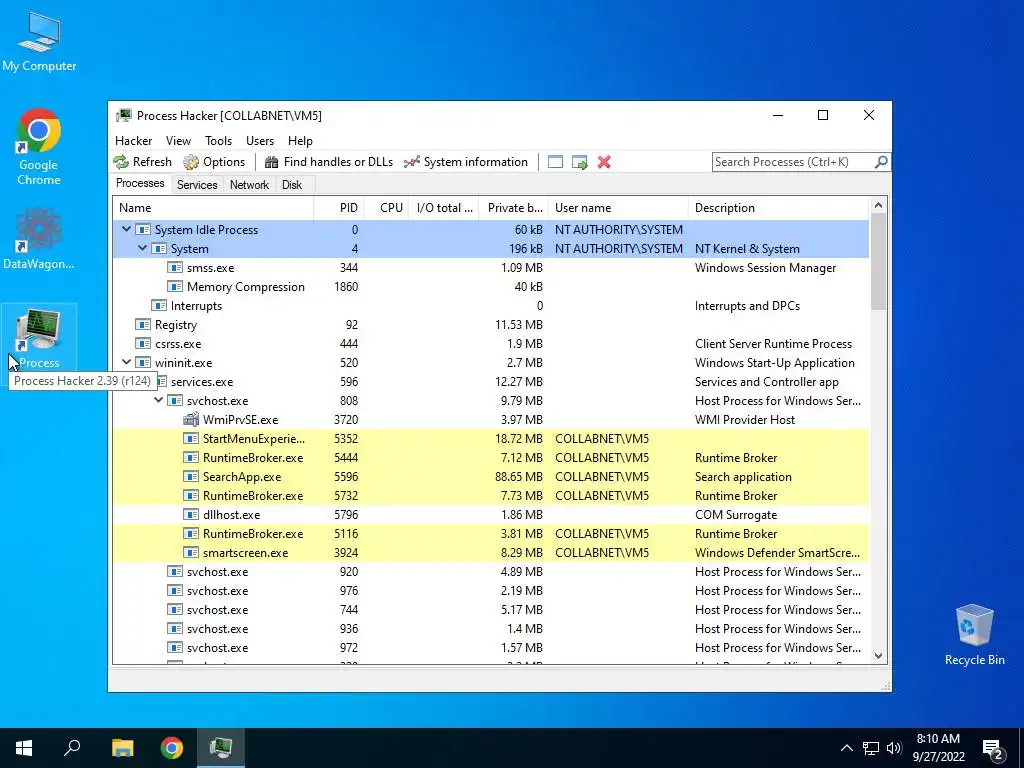This screenshot has width=1024, height=768.
Task: Click the find window and thread icon
Action: pos(579,162)
